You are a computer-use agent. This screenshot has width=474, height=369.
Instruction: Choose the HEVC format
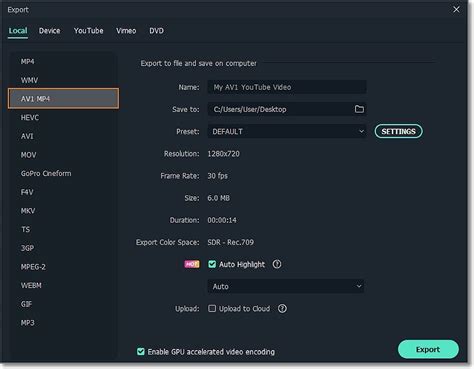click(30, 117)
